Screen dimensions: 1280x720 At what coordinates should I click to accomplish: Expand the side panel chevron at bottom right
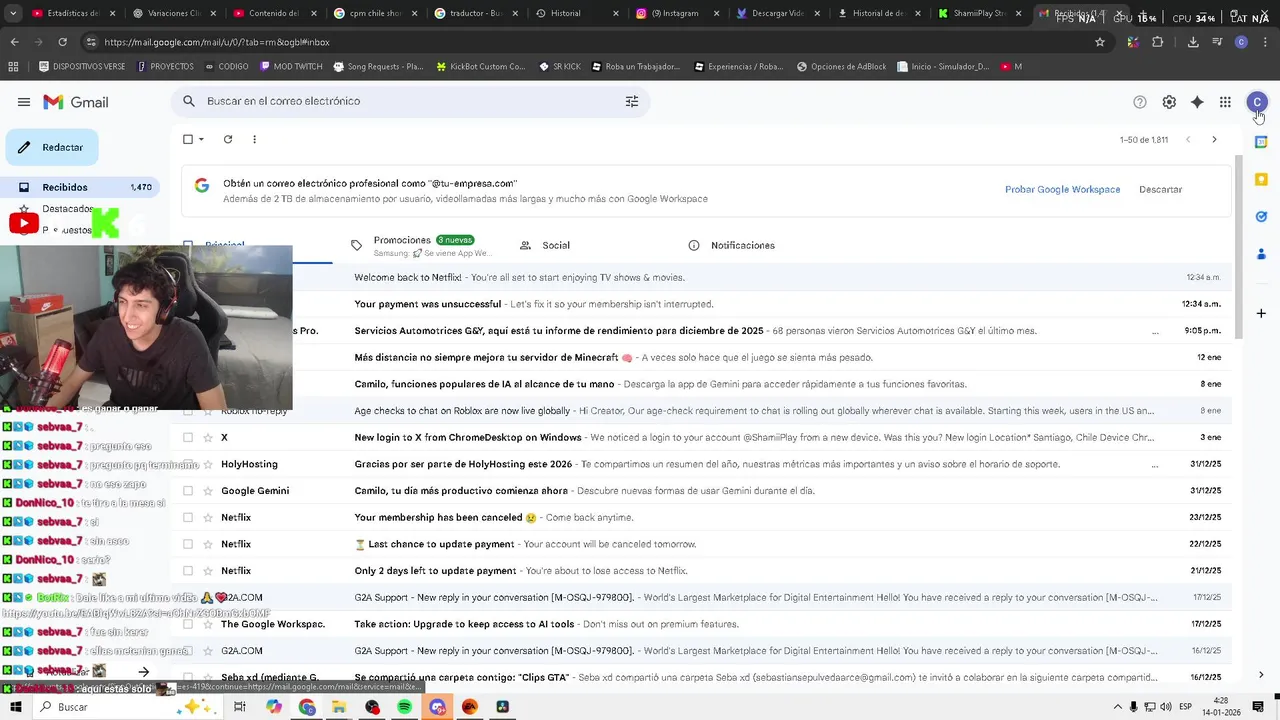pos(1261,675)
